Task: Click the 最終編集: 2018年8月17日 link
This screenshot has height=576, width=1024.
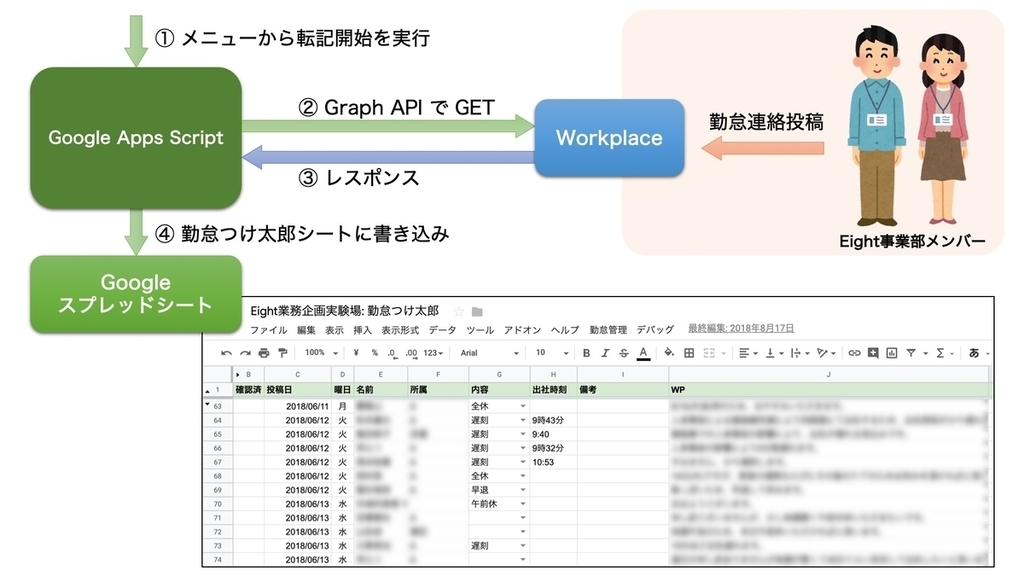Action: coord(741,328)
